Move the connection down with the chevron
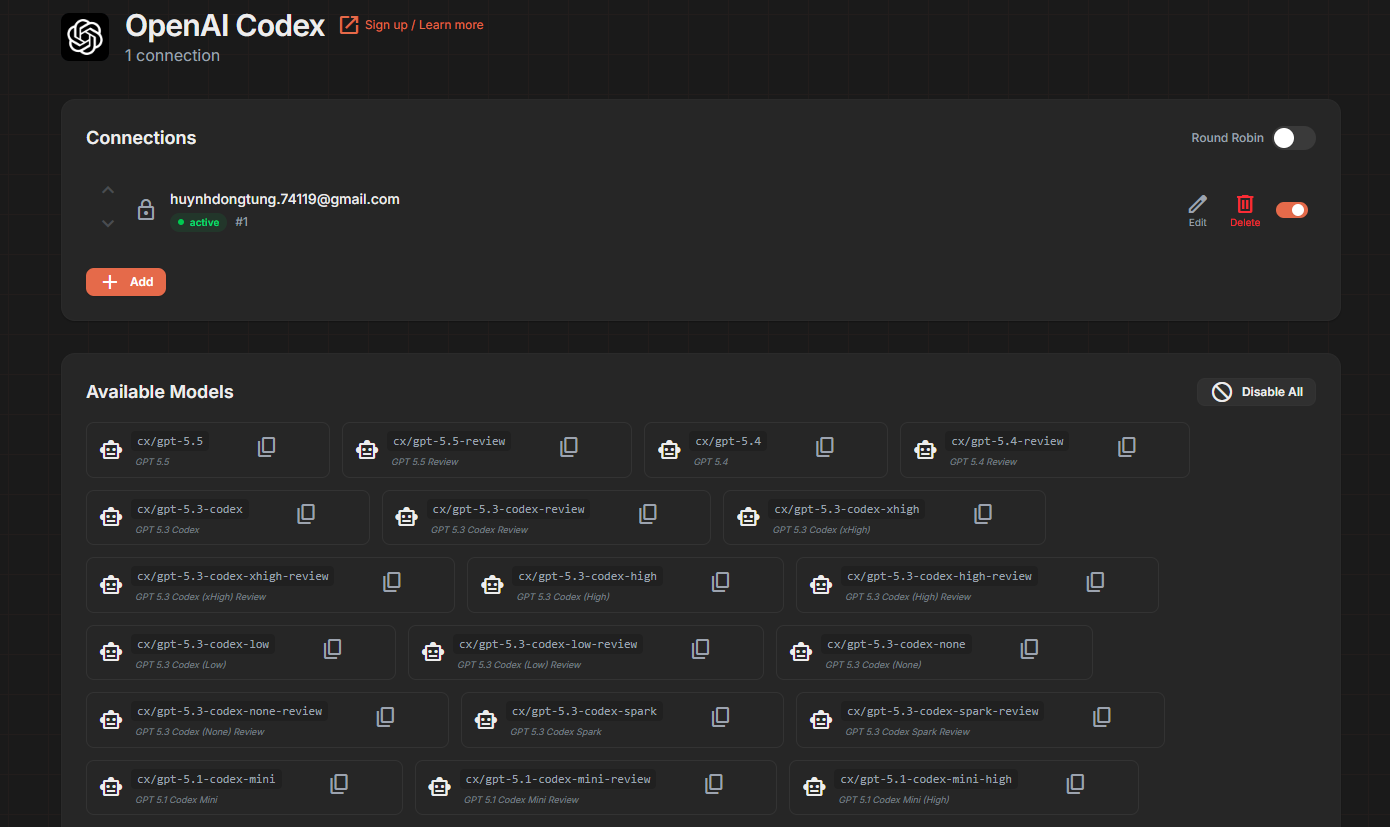Image resolution: width=1390 pixels, height=827 pixels. point(108,223)
